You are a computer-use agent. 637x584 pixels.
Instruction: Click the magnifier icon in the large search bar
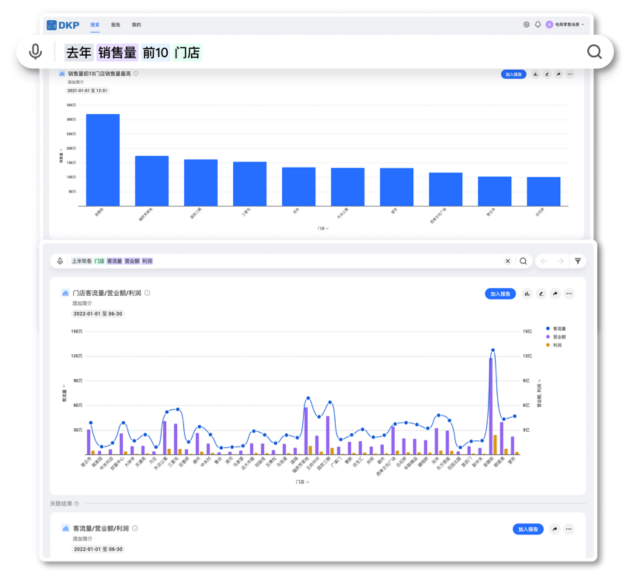[594, 52]
